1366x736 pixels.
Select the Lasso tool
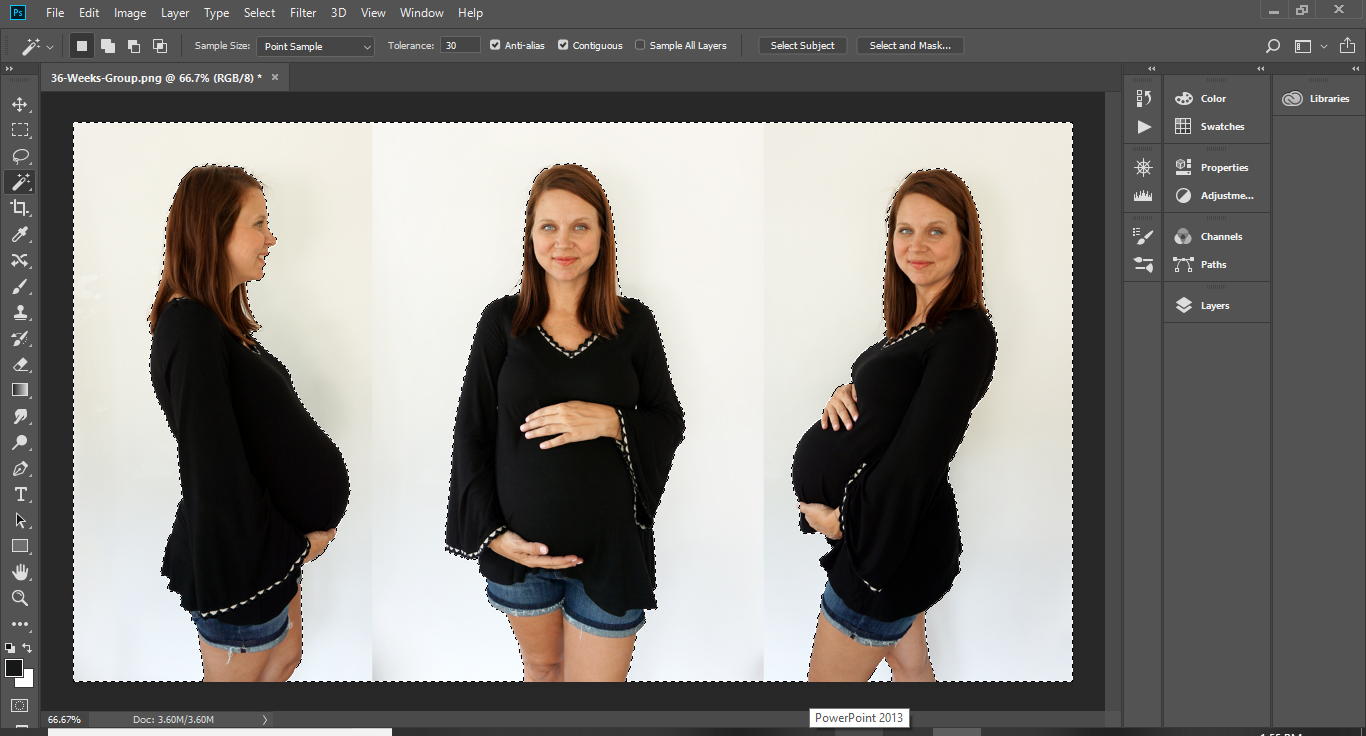20,156
